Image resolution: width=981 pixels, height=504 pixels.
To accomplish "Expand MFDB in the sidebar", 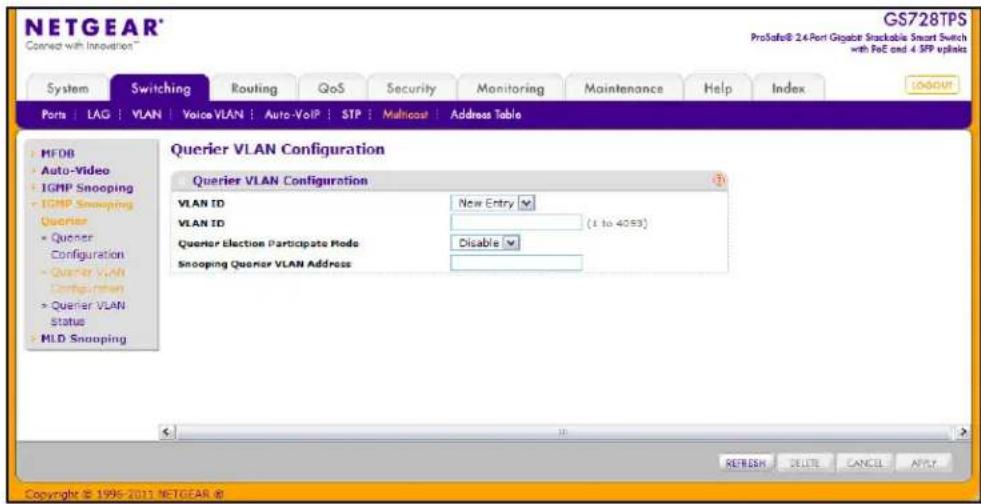I will pyautogui.click(x=56, y=154).
